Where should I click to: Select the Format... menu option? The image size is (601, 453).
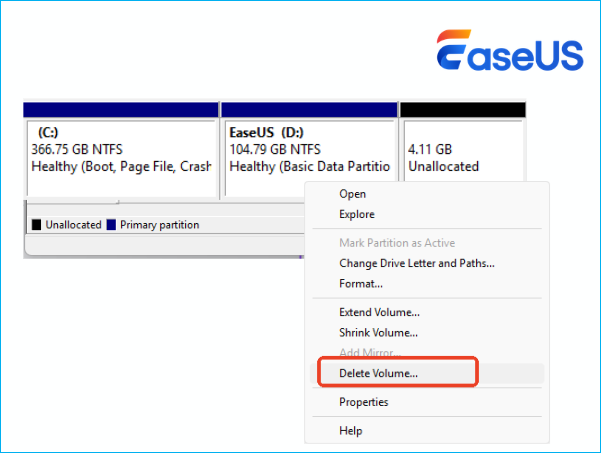(x=427, y=284)
